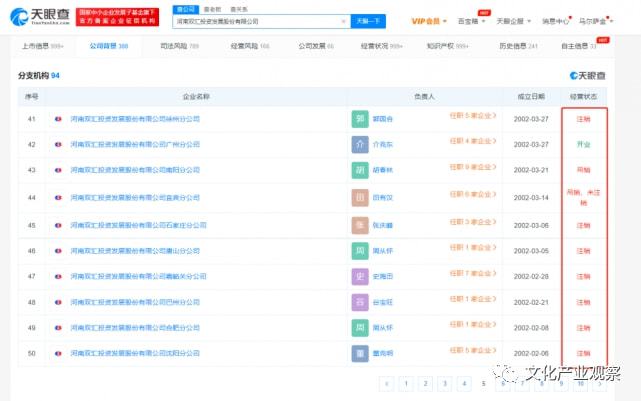641x401 pixels.
Task: Switch to the 知识产权 tab
Action: pyautogui.click(x=447, y=46)
